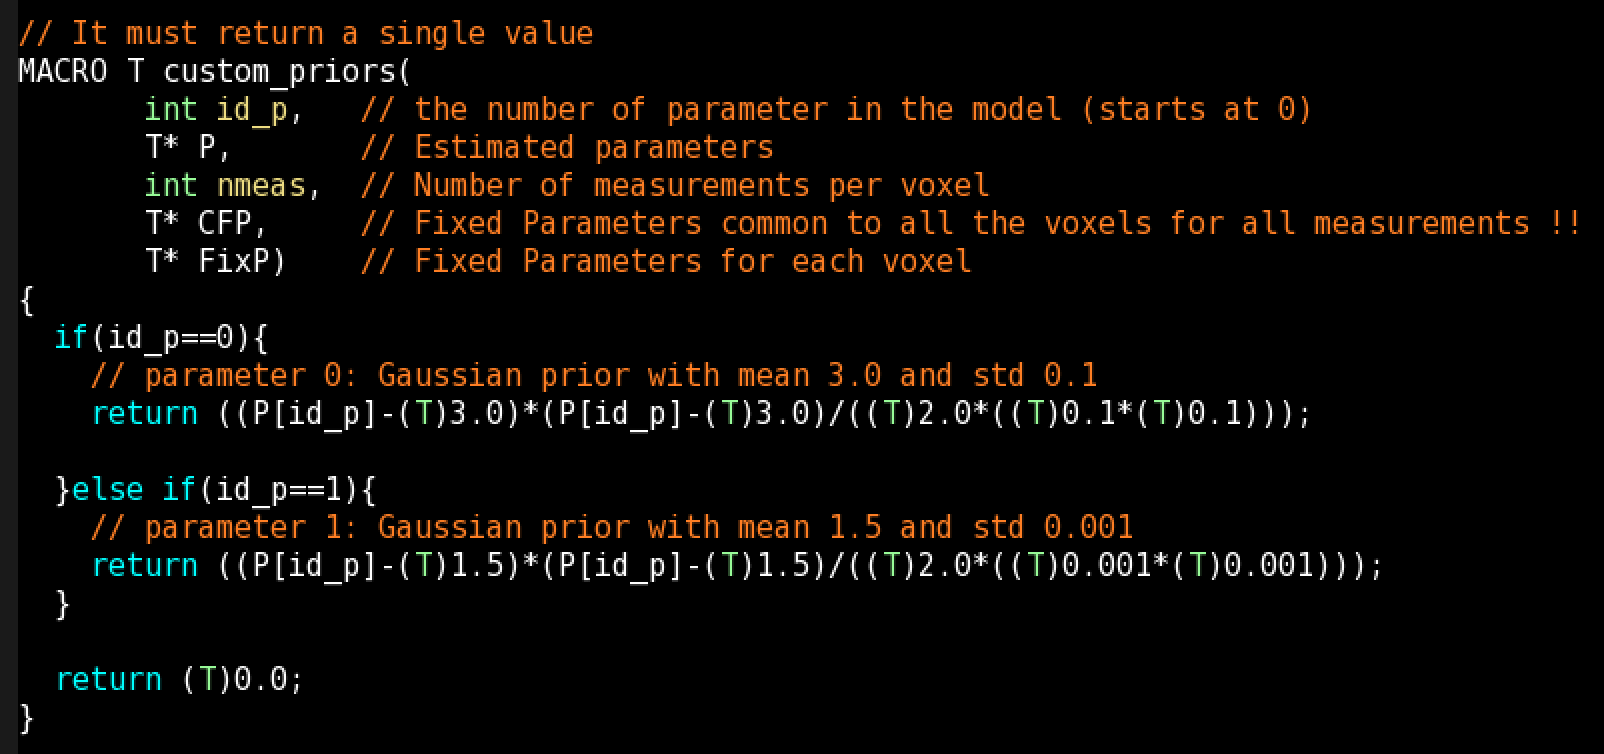Click the 'return' keyword of the 1.5 prior line

click(x=144, y=566)
